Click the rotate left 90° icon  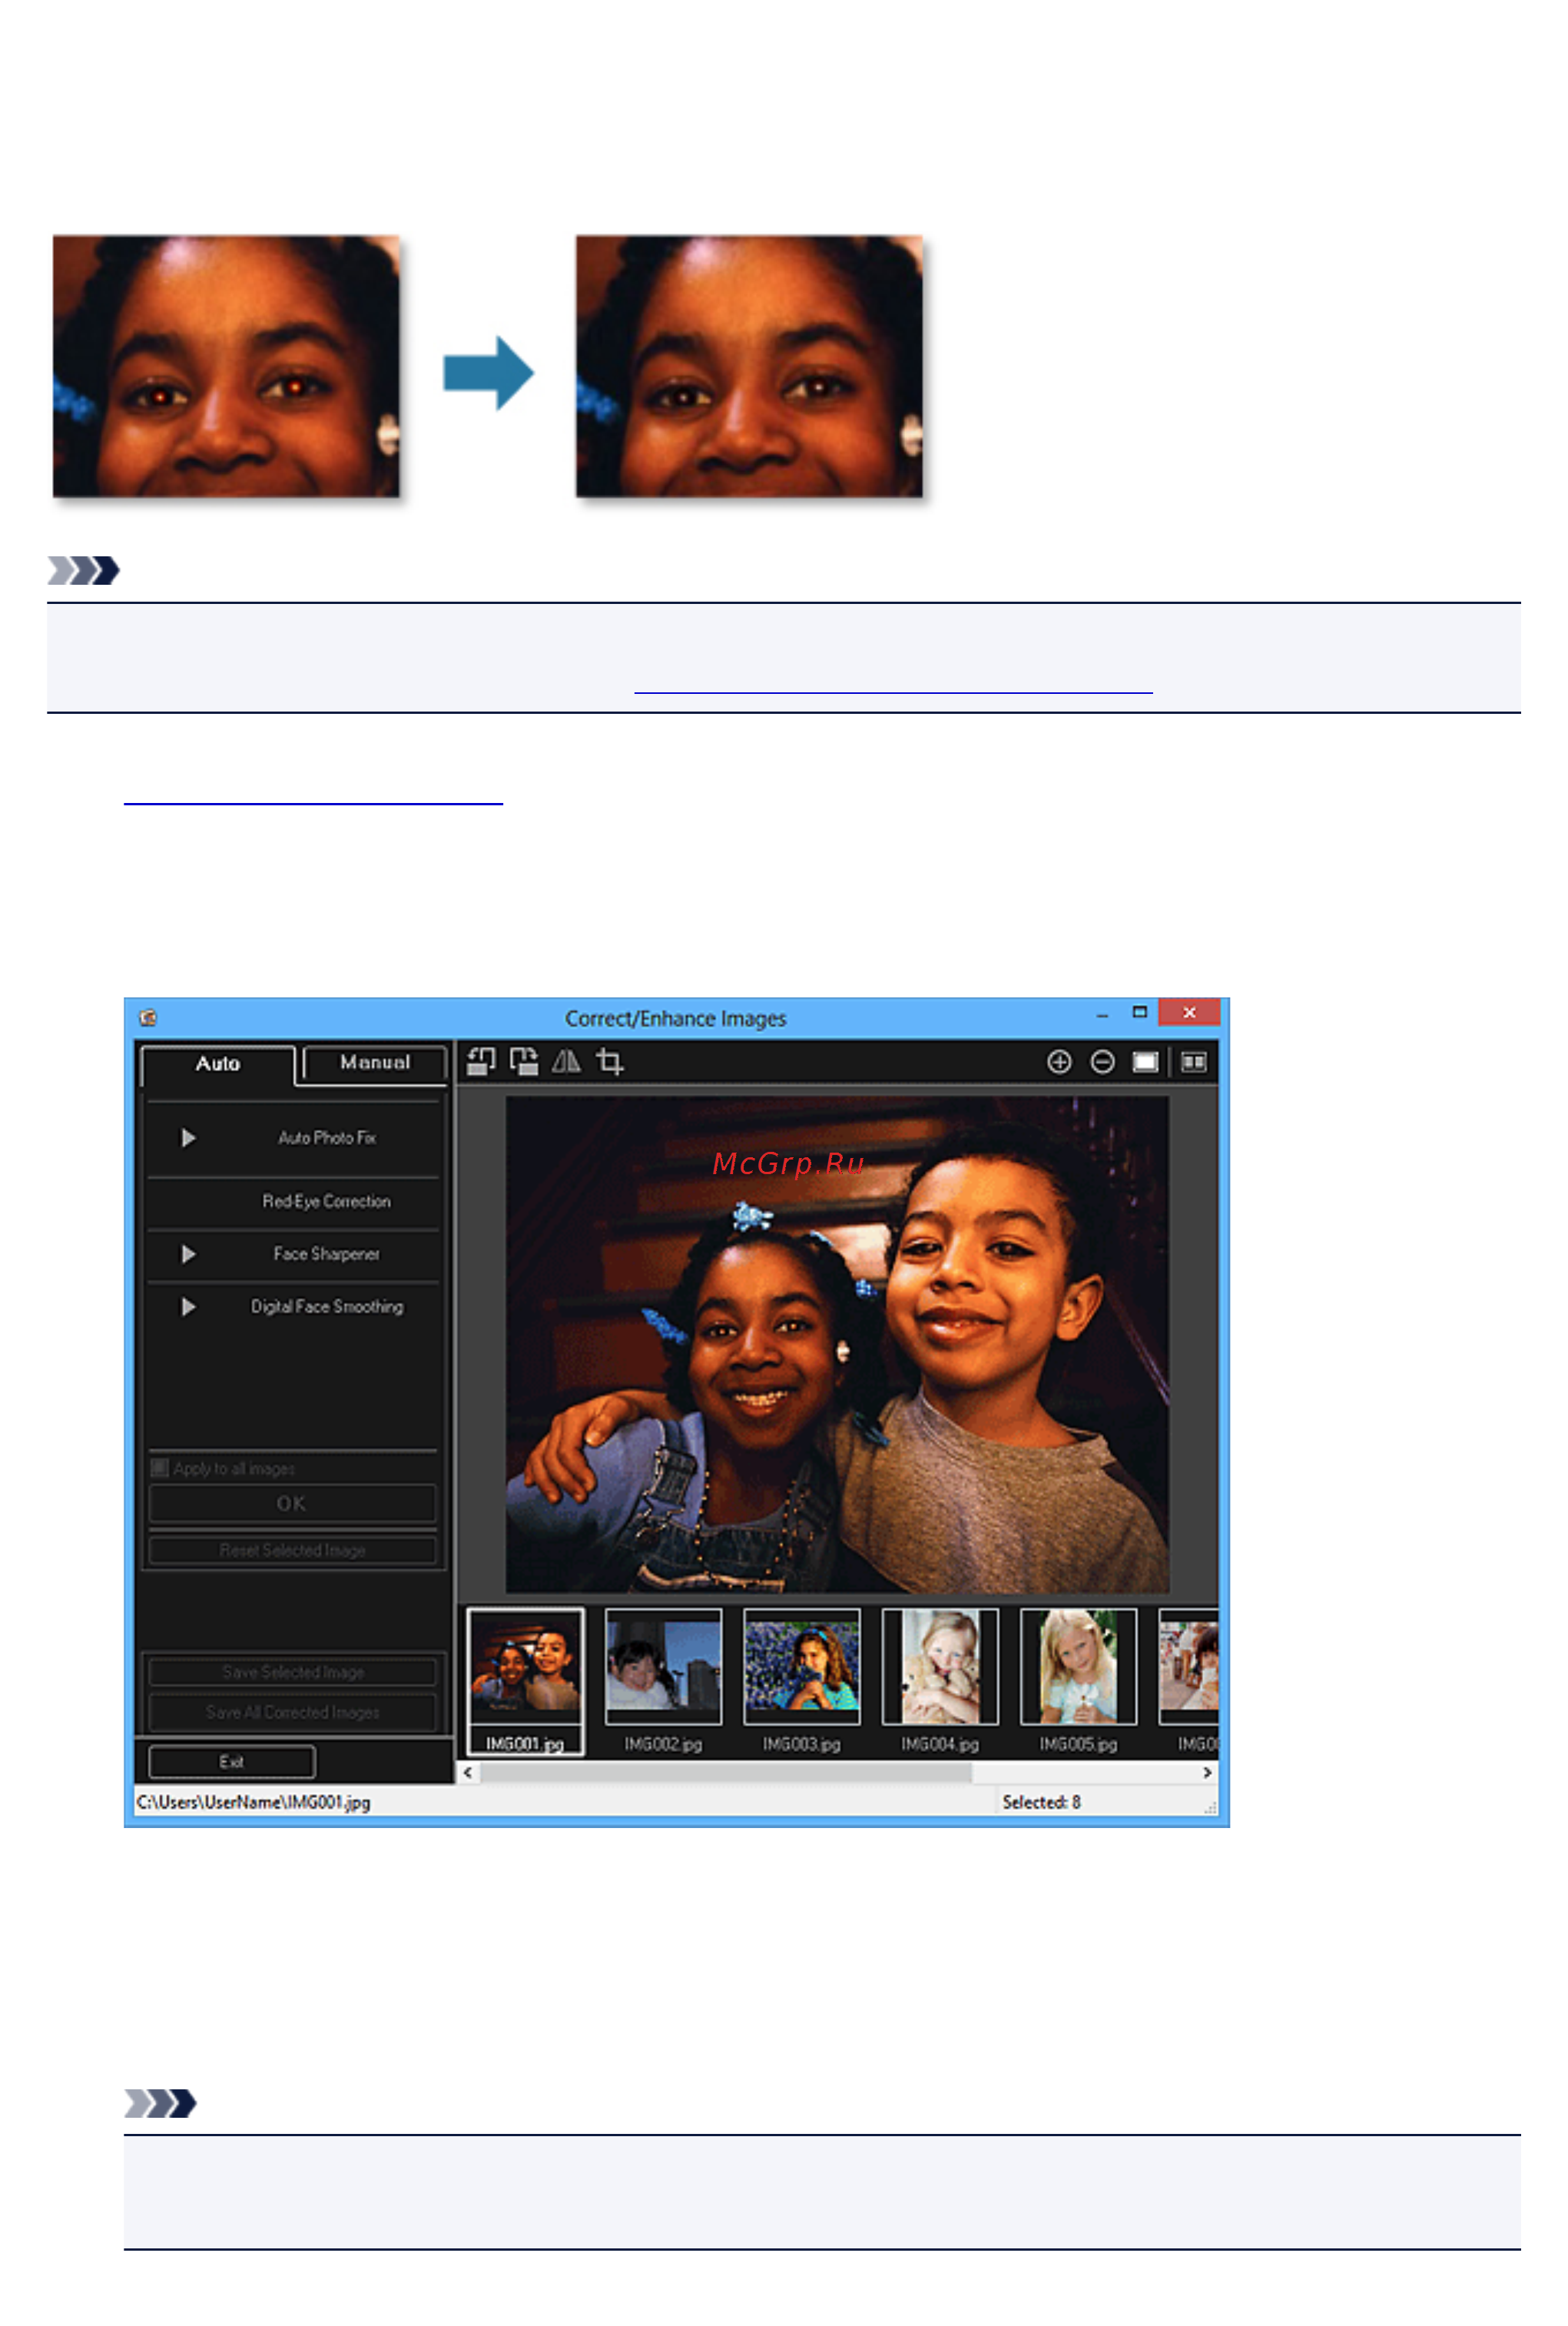(481, 1061)
